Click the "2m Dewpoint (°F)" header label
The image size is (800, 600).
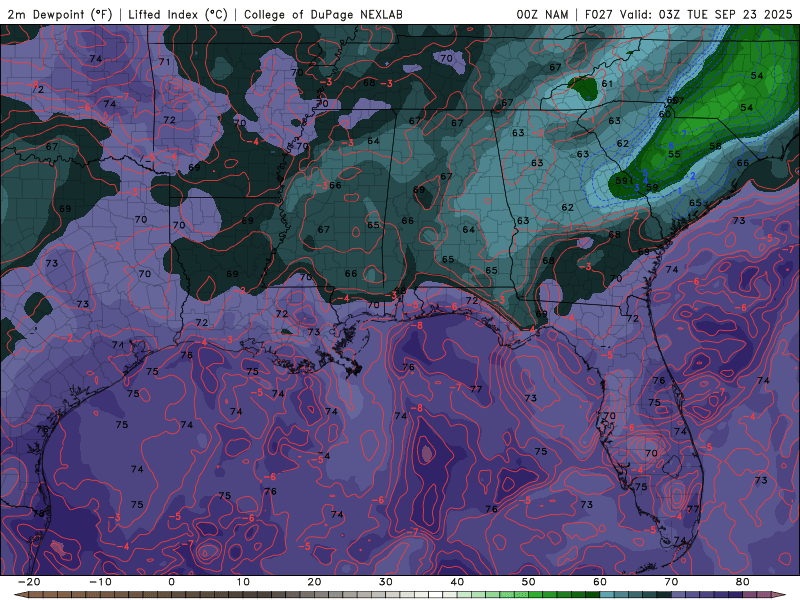(x=60, y=14)
